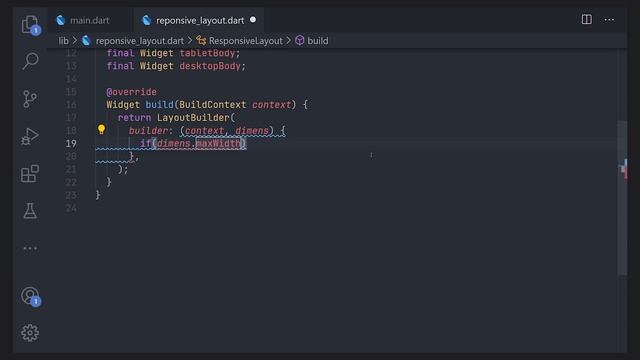Open the editor More Actions ellipsis
640x360 pixels.
(x=609, y=20)
